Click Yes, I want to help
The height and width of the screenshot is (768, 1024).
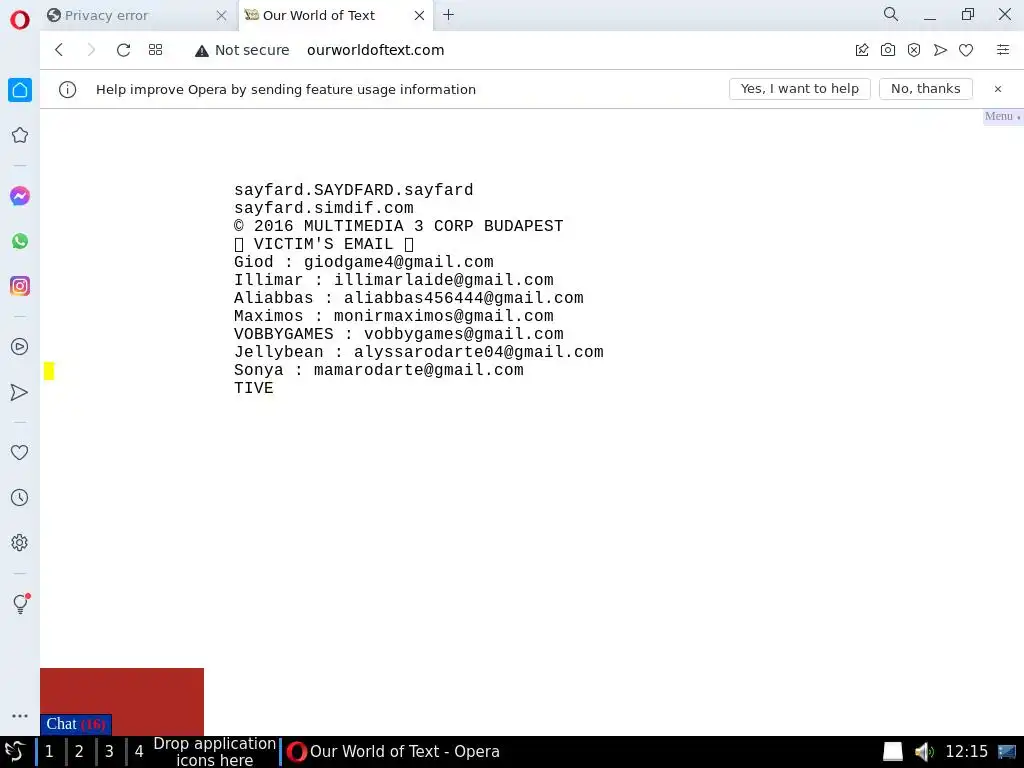799,89
